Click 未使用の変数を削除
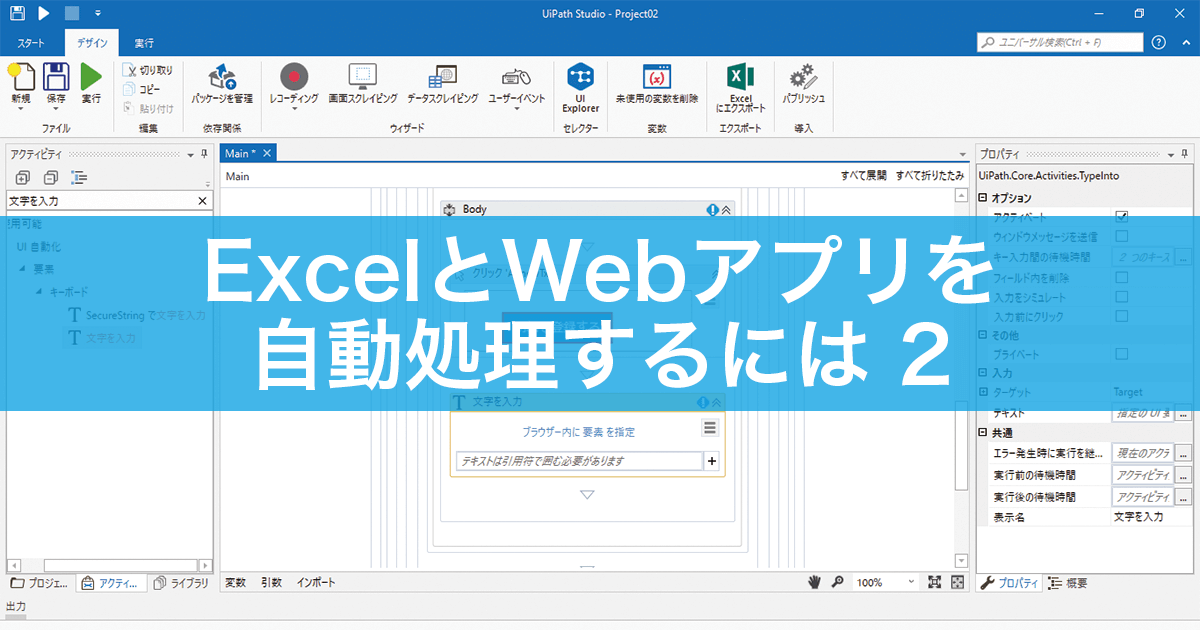Screen dimensions: 1200x630 tap(656, 84)
